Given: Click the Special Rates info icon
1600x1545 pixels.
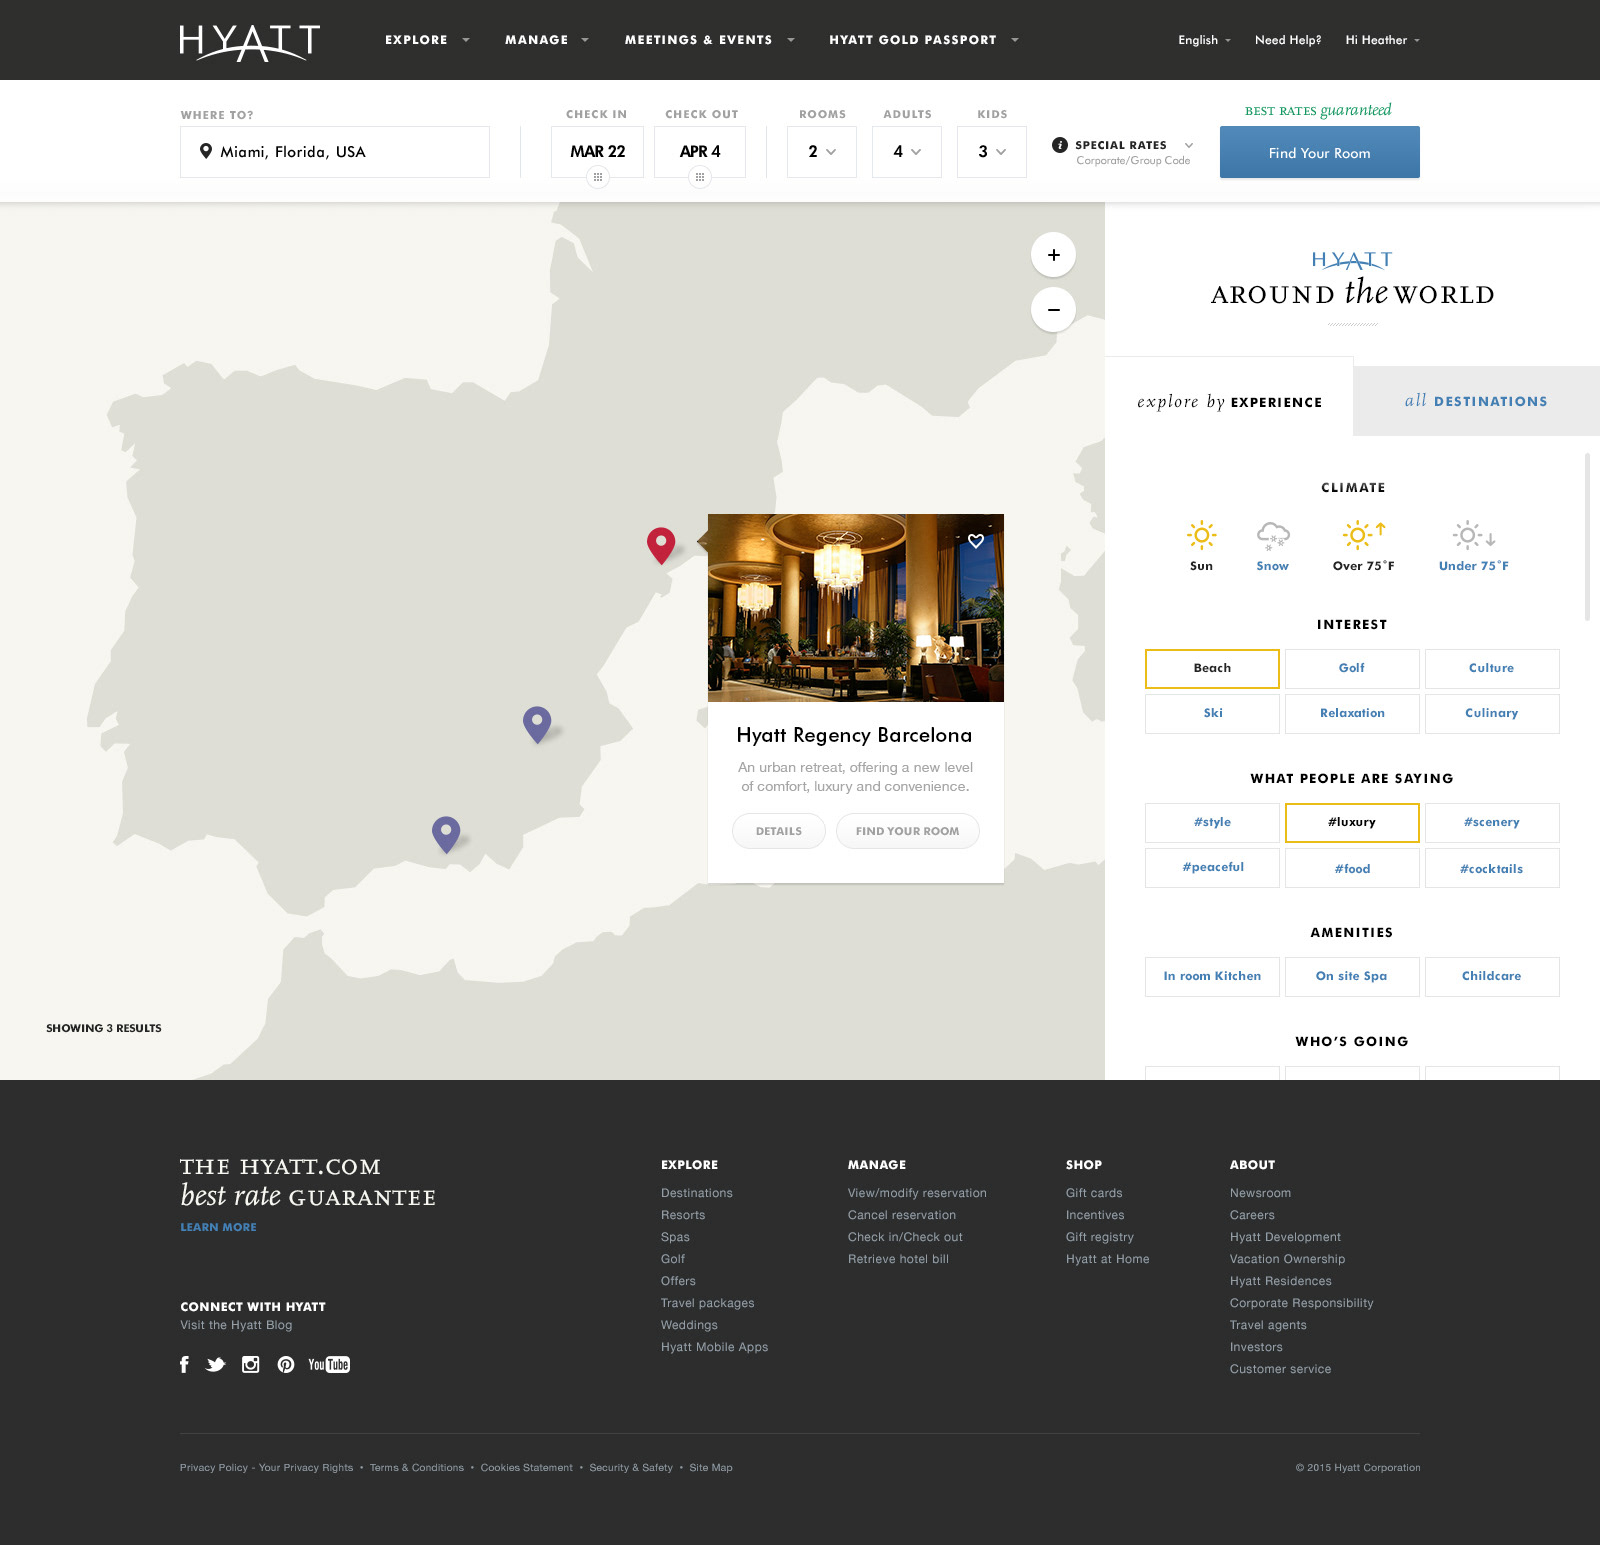Looking at the screenshot, I should (1060, 145).
